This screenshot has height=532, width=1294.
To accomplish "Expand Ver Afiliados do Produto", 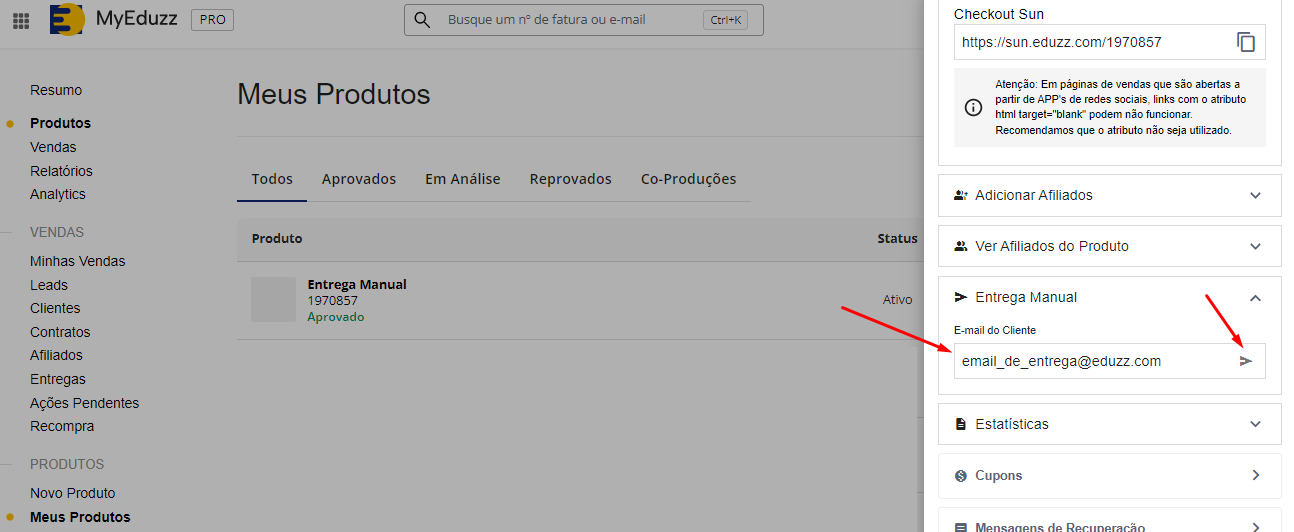I will coord(1255,246).
